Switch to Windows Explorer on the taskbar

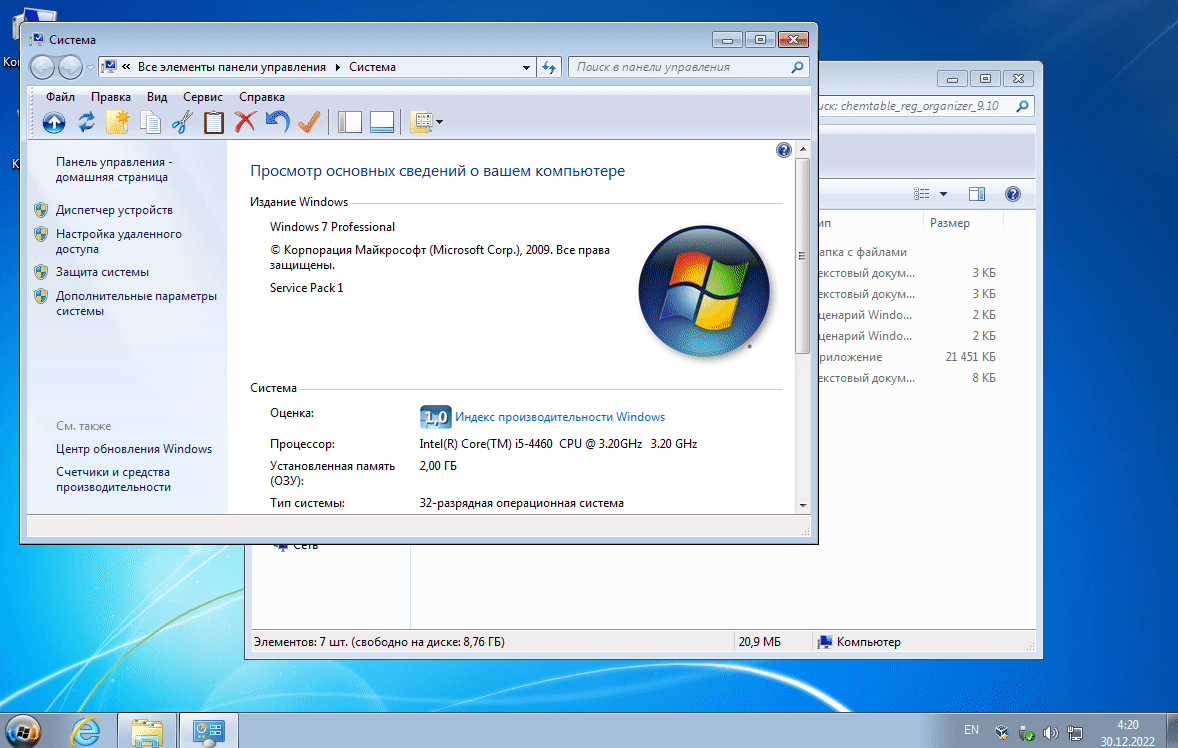pos(147,731)
